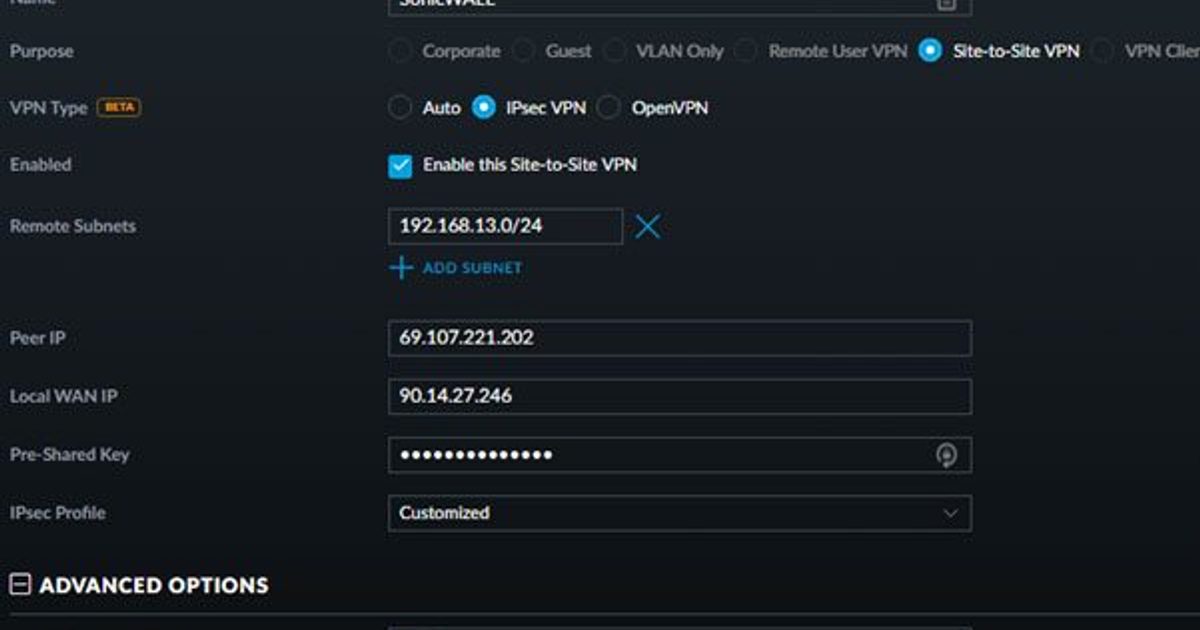Click the Pre-Shared Key regenerate icon
This screenshot has height=630, width=1200.
pos(946,456)
